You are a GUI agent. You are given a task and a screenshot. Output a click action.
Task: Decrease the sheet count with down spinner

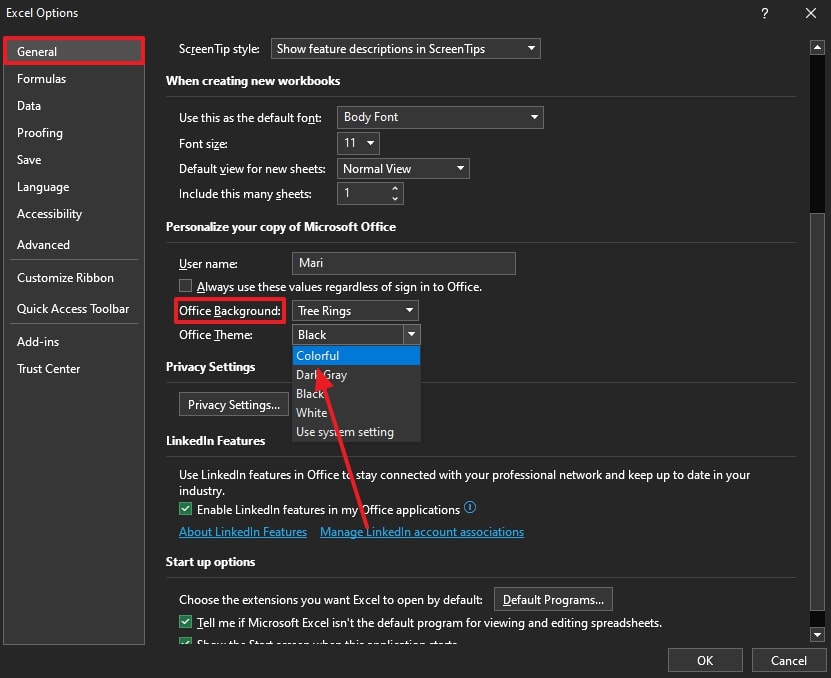(396, 198)
